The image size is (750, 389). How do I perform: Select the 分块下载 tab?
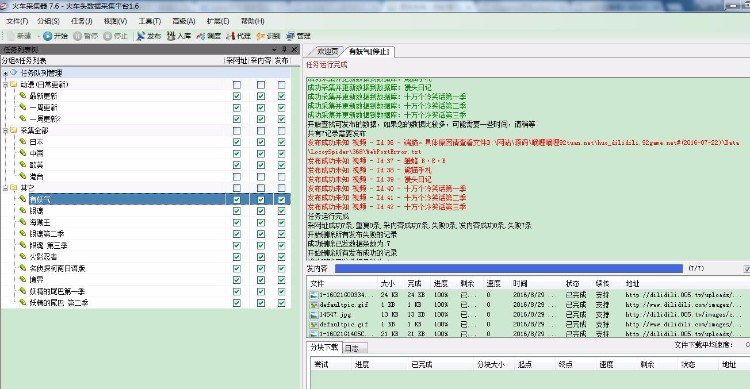pos(324,347)
